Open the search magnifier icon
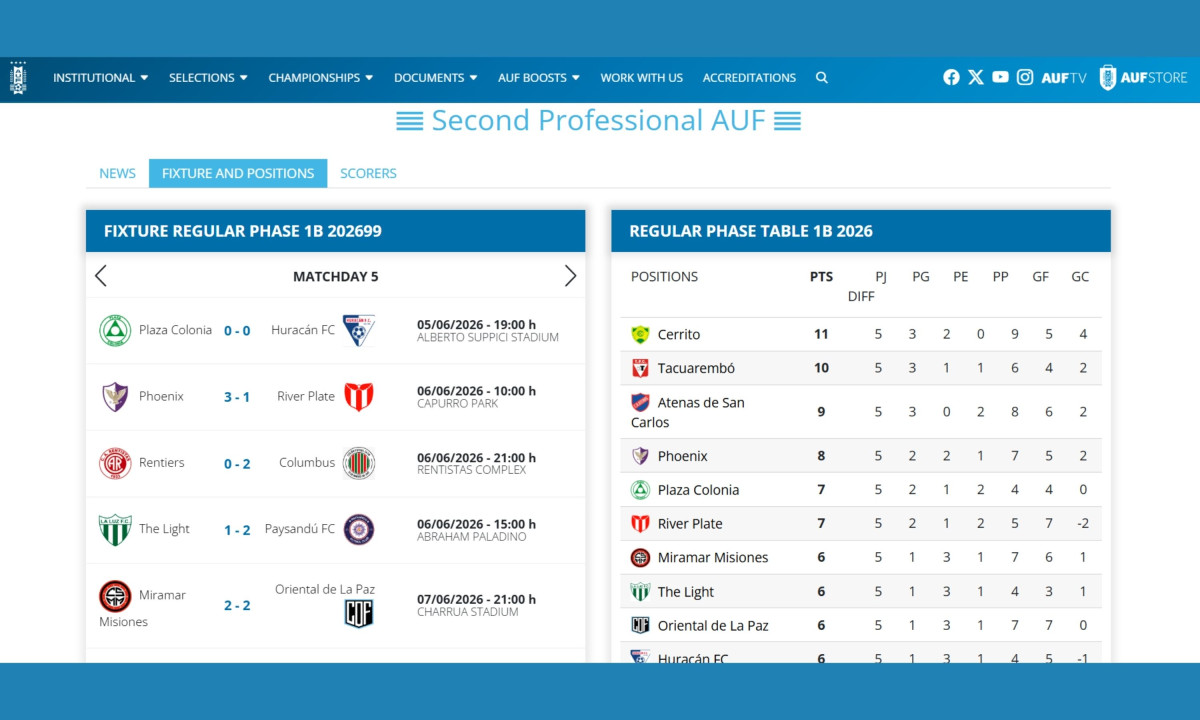Image resolution: width=1200 pixels, height=720 pixels. click(822, 77)
